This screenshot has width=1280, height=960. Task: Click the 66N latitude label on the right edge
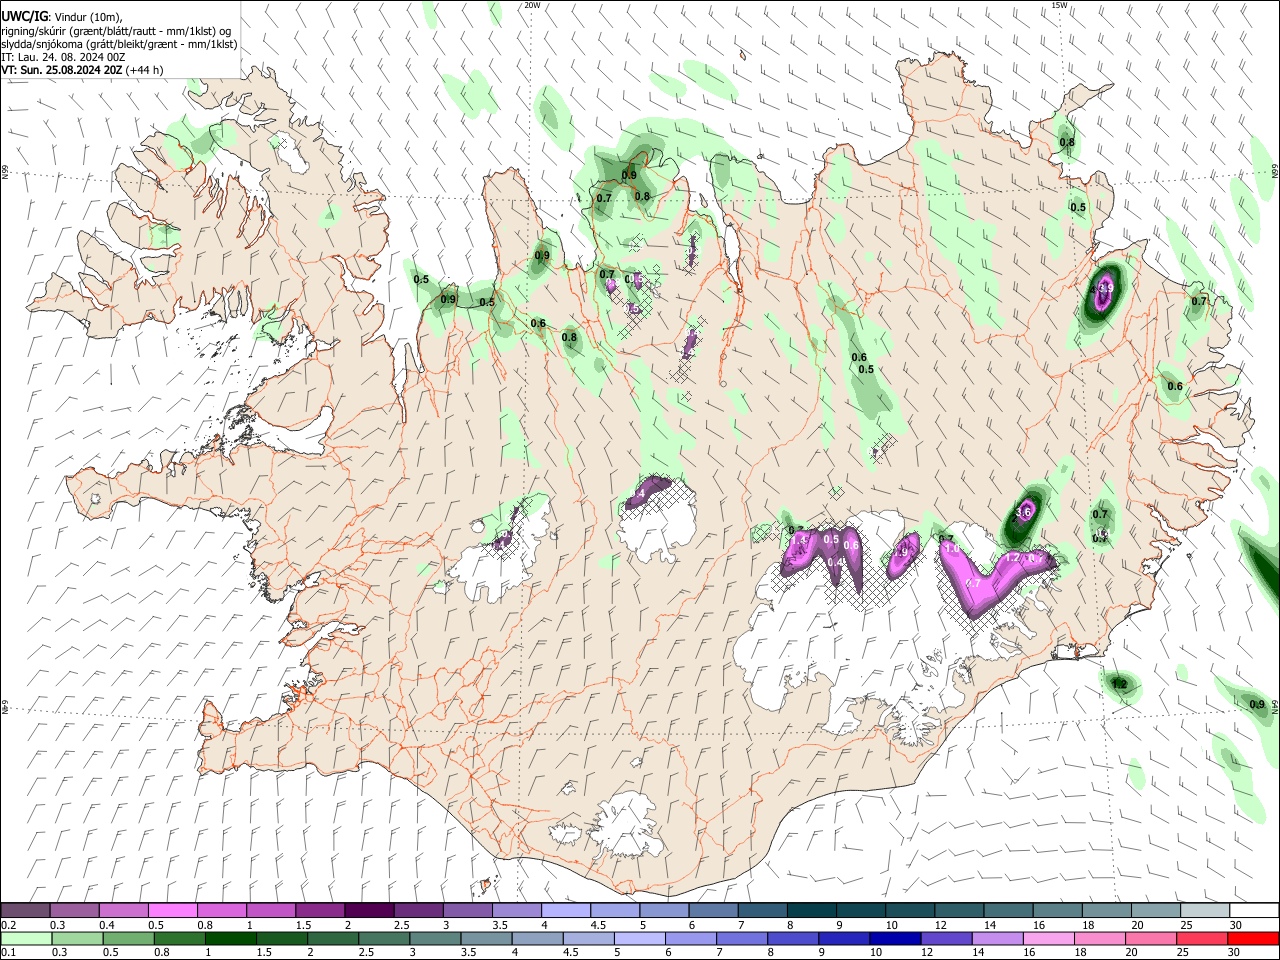1275,173
